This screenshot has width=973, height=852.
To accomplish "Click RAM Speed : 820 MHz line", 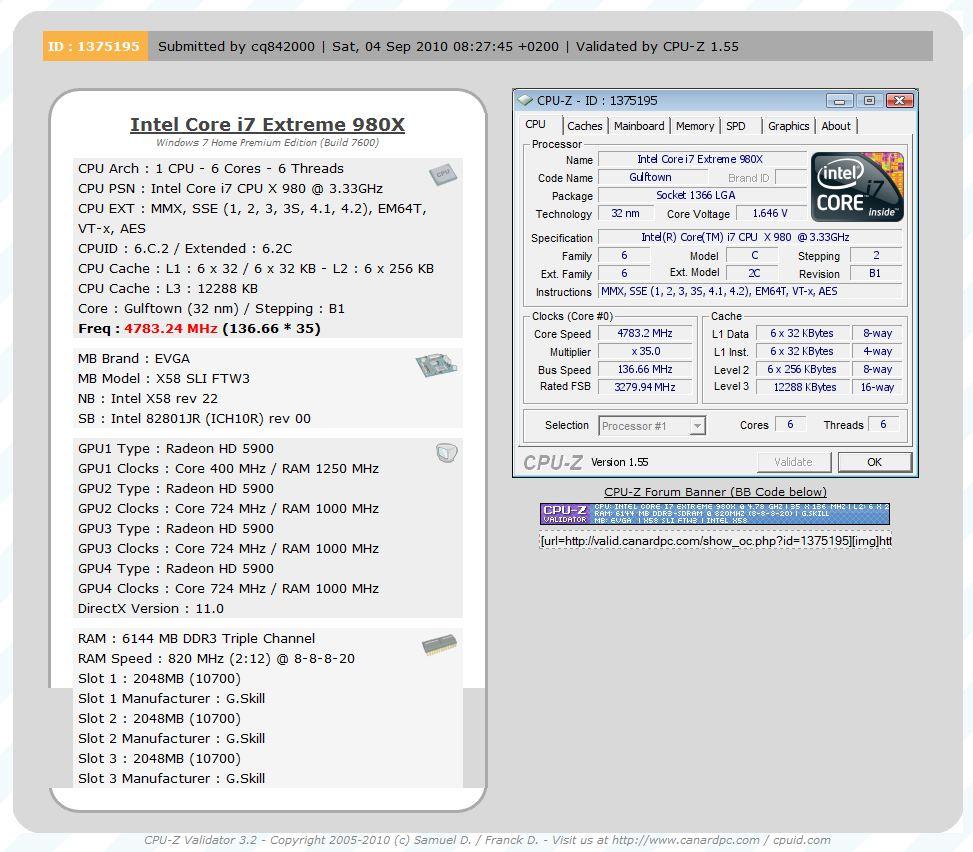I will pyautogui.click(x=217, y=658).
